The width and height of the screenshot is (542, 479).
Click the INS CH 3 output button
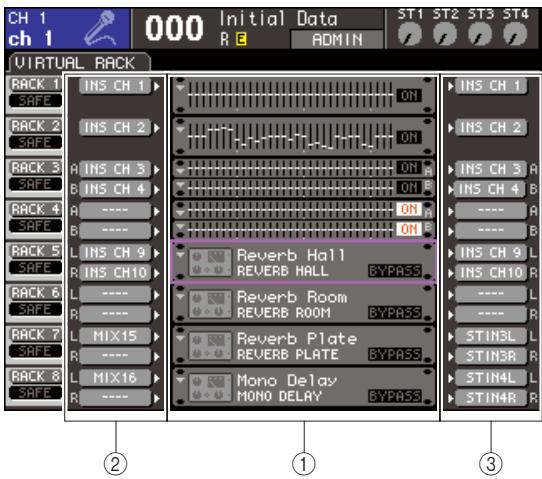coord(491,169)
